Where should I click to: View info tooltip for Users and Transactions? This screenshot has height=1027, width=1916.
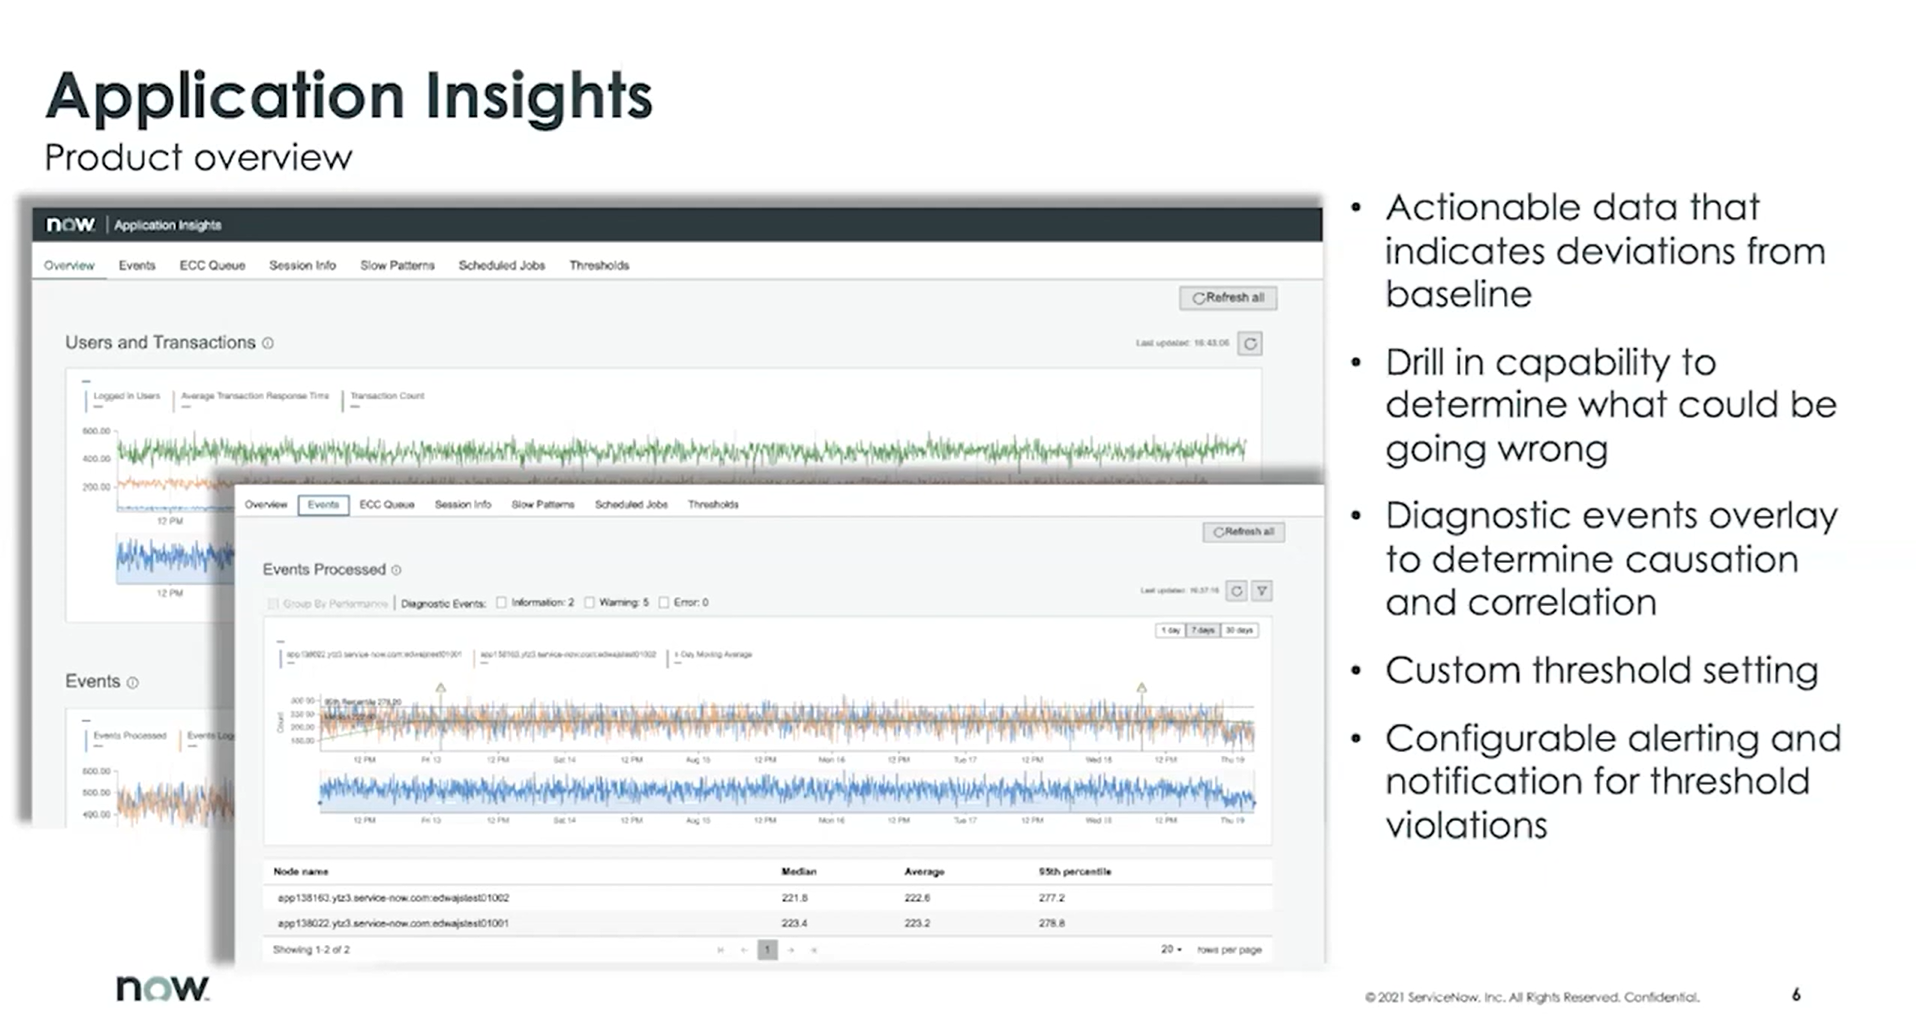pos(268,342)
